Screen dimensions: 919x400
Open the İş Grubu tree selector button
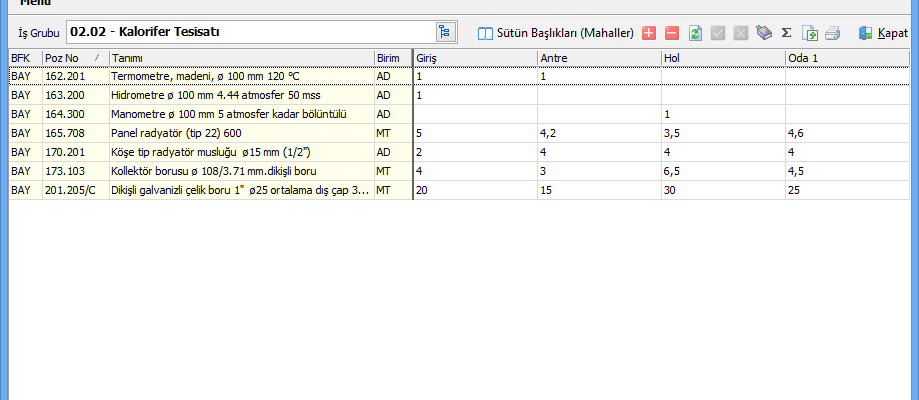pyautogui.click(x=444, y=32)
